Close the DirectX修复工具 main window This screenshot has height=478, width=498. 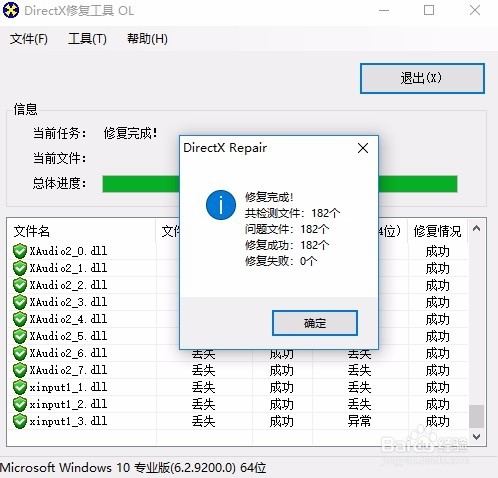[475, 10]
